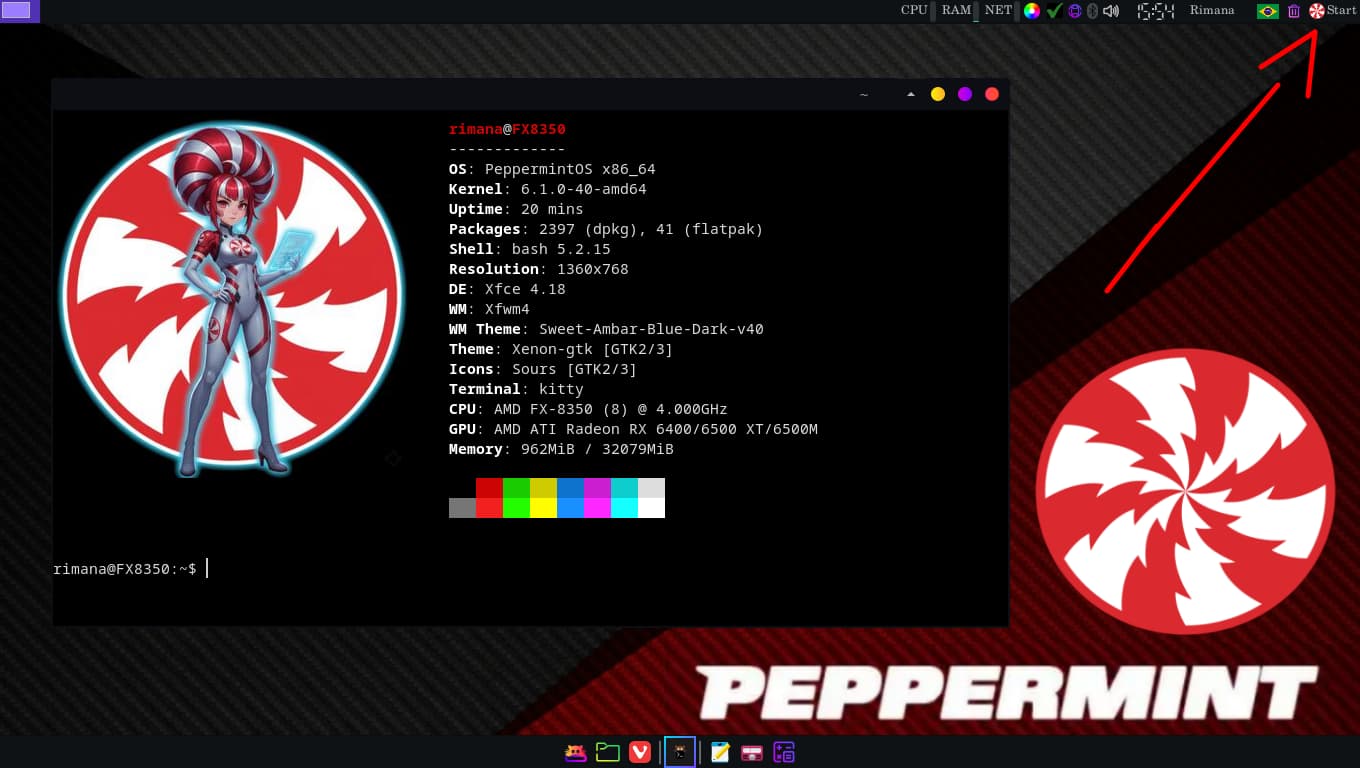
Task: Launch Vivaldi browser from the dock
Action: pos(640,752)
